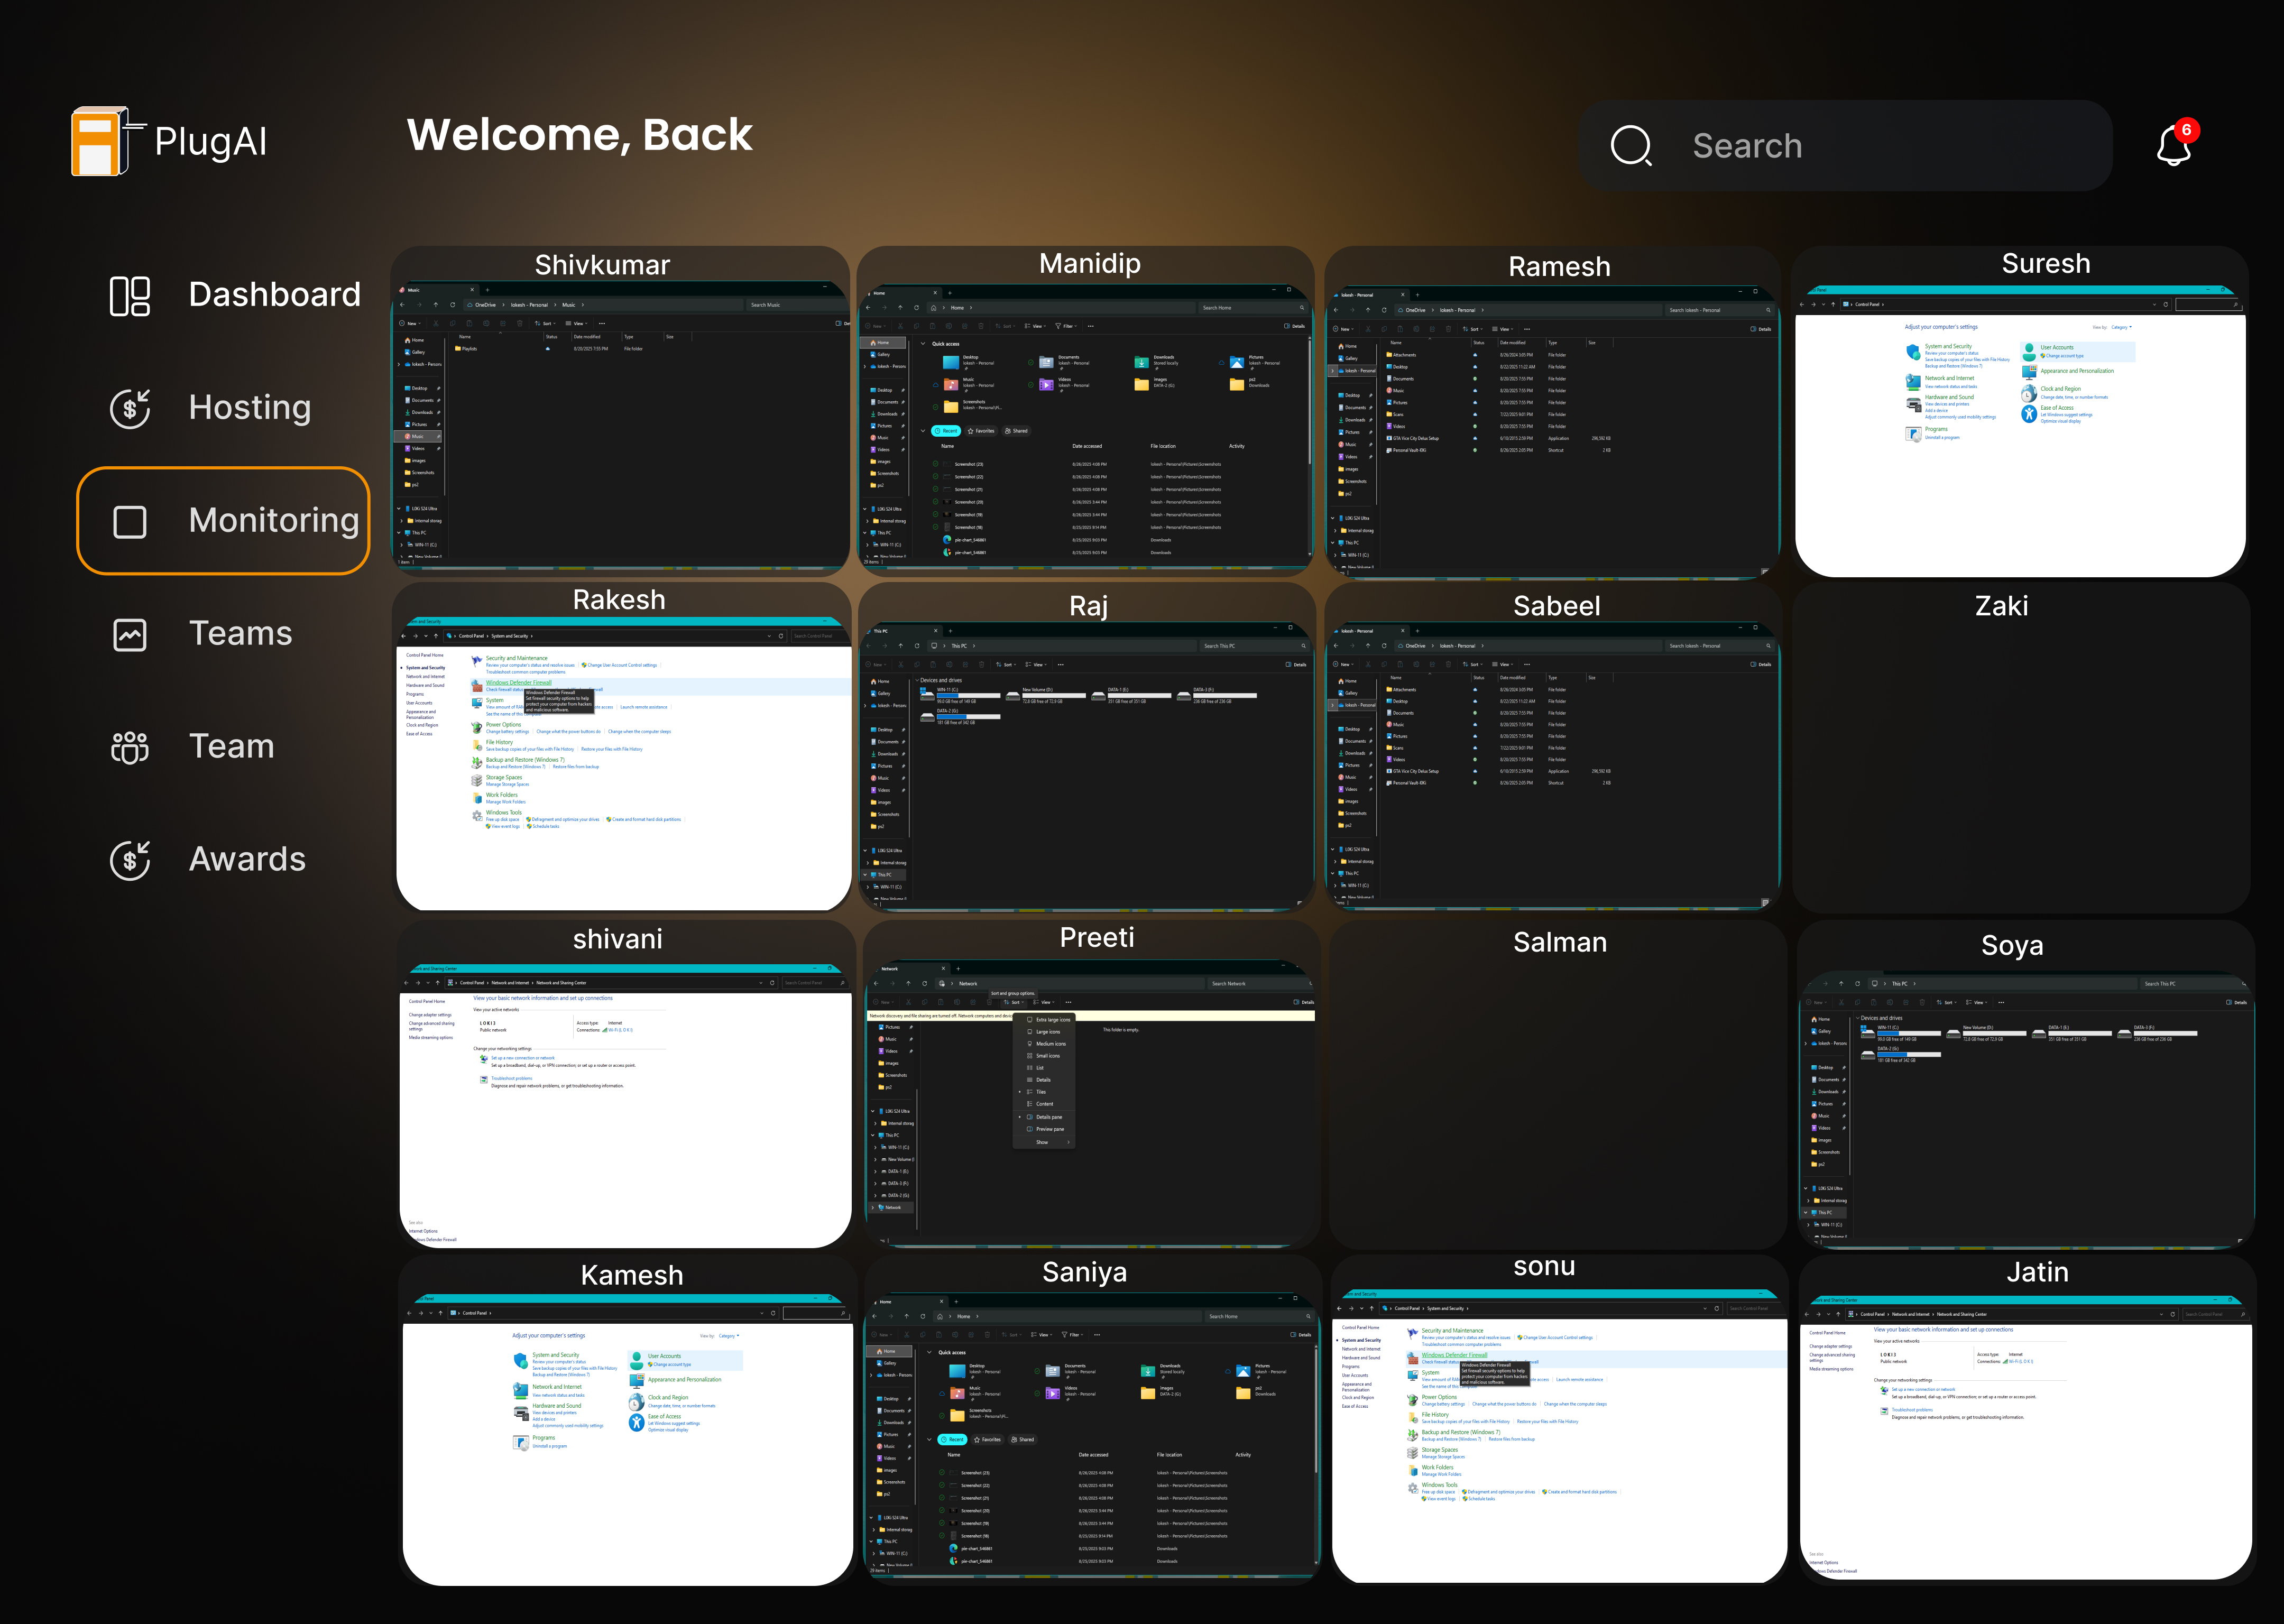The height and width of the screenshot is (1624, 2284).
Task: Click the Dashboard sidebar icon
Action: point(130,296)
